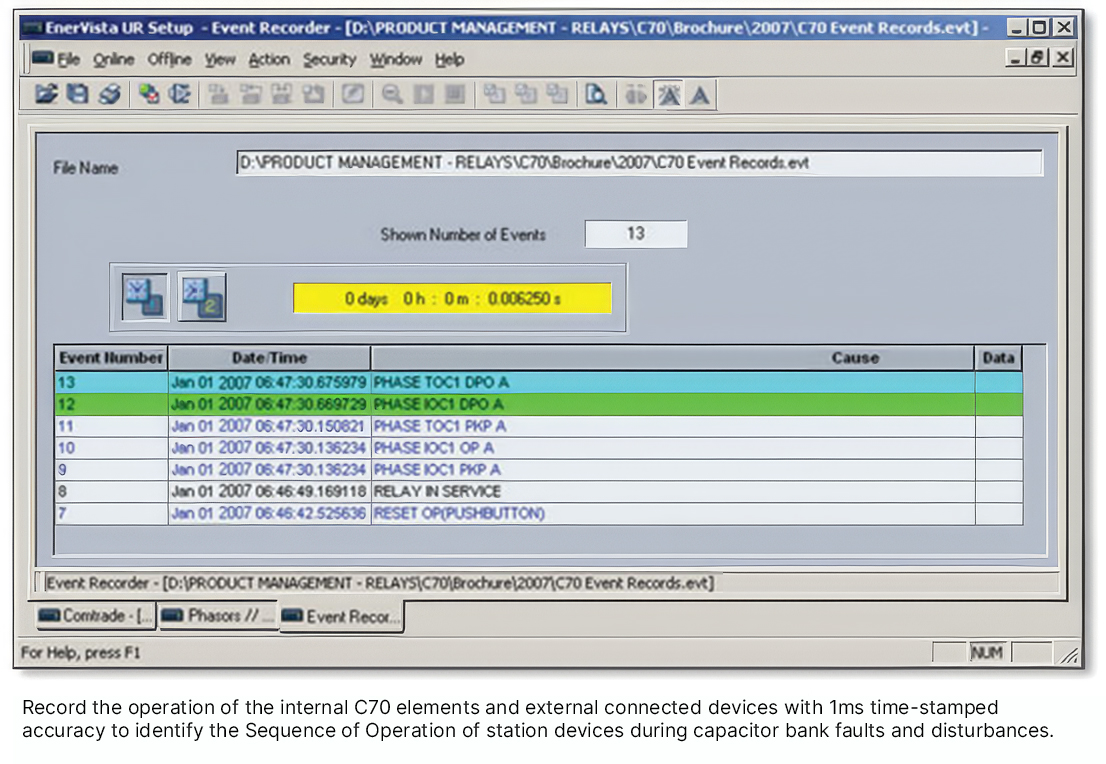Select event 7 RESET OP(PUSHBUTTON)
Viewport: 1106px width, 764px height.
(539, 514)
